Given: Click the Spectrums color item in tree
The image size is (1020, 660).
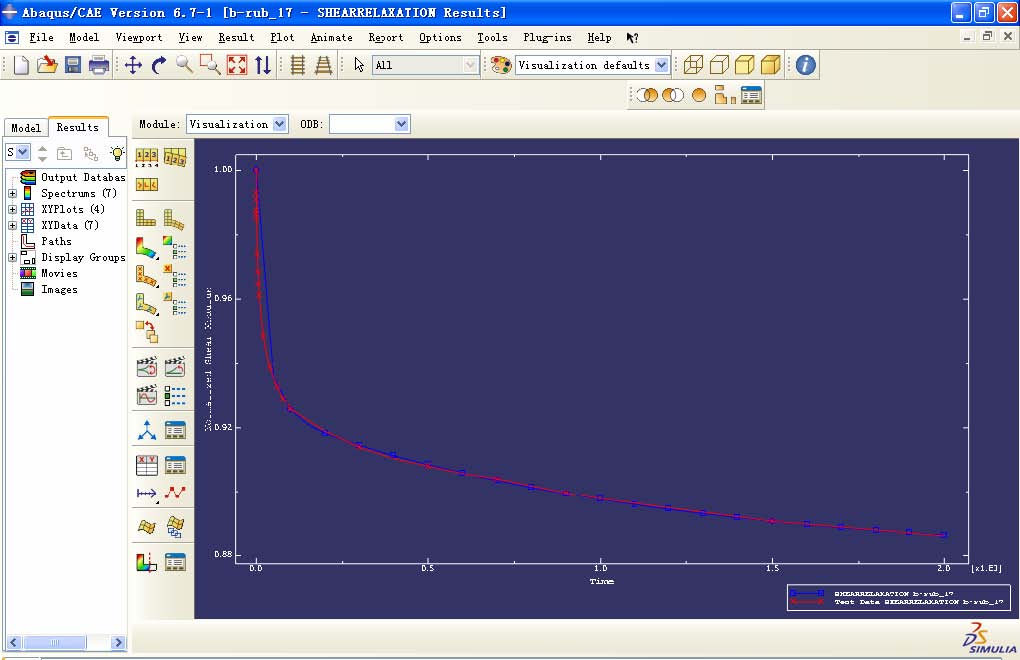Looking at the screenshot, I should [x=68, y=193].
